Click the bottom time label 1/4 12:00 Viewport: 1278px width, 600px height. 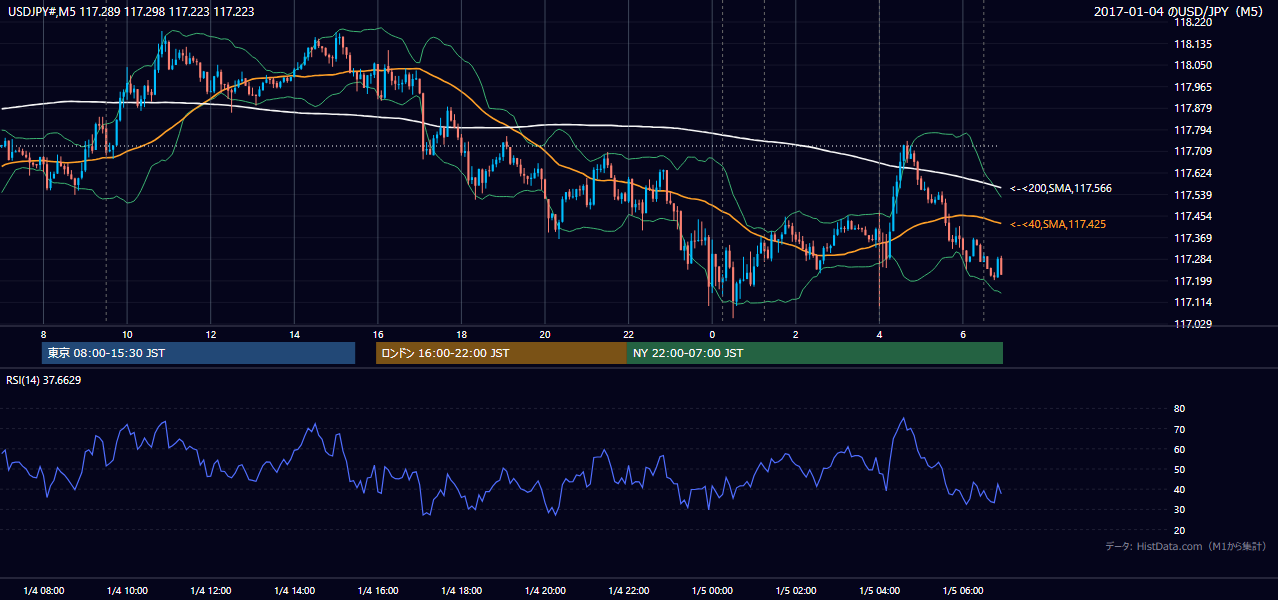pyautogui.click(x=210, y=591)
